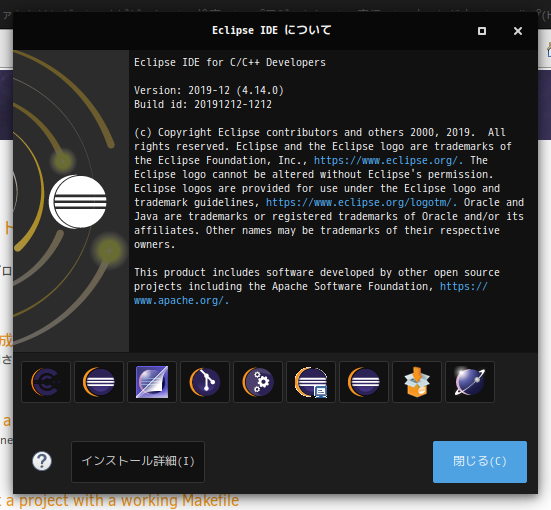Open the planet orbit feature icon
Image resolution: width=551 pixels, height=510 pixels.
470,382
